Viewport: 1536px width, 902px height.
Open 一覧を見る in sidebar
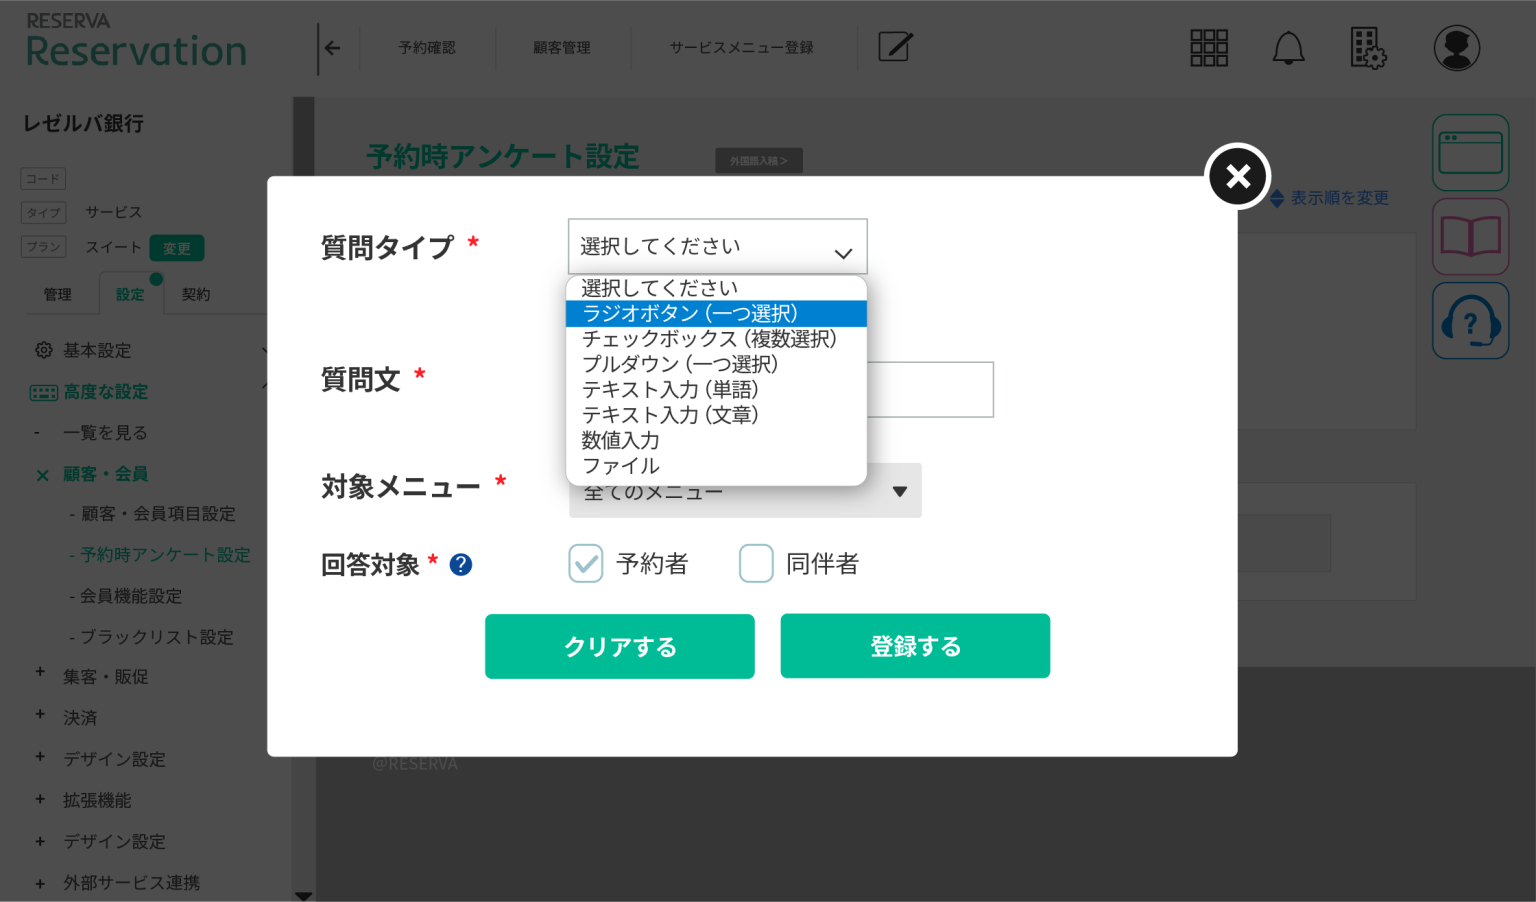(105, 433)
